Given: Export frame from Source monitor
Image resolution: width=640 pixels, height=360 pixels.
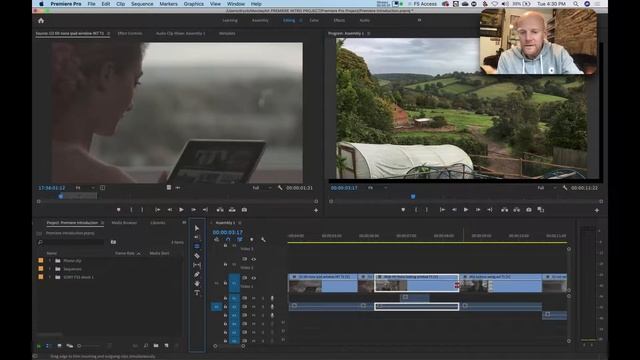Looking at the screenshot, I should 244,210.
